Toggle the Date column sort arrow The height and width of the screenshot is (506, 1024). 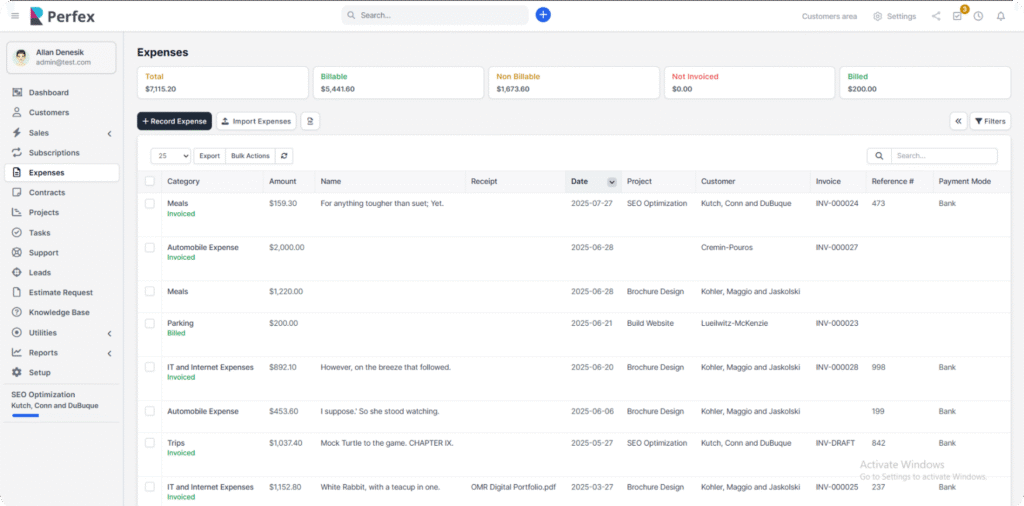pyautogui.click(x=612, y=182)
